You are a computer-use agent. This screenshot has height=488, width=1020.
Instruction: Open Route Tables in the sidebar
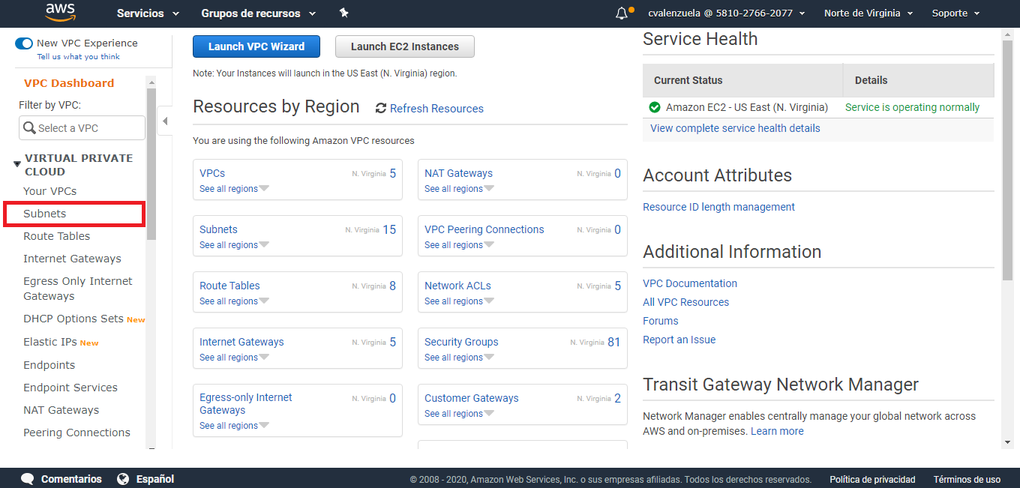click(x=57, y=236)
